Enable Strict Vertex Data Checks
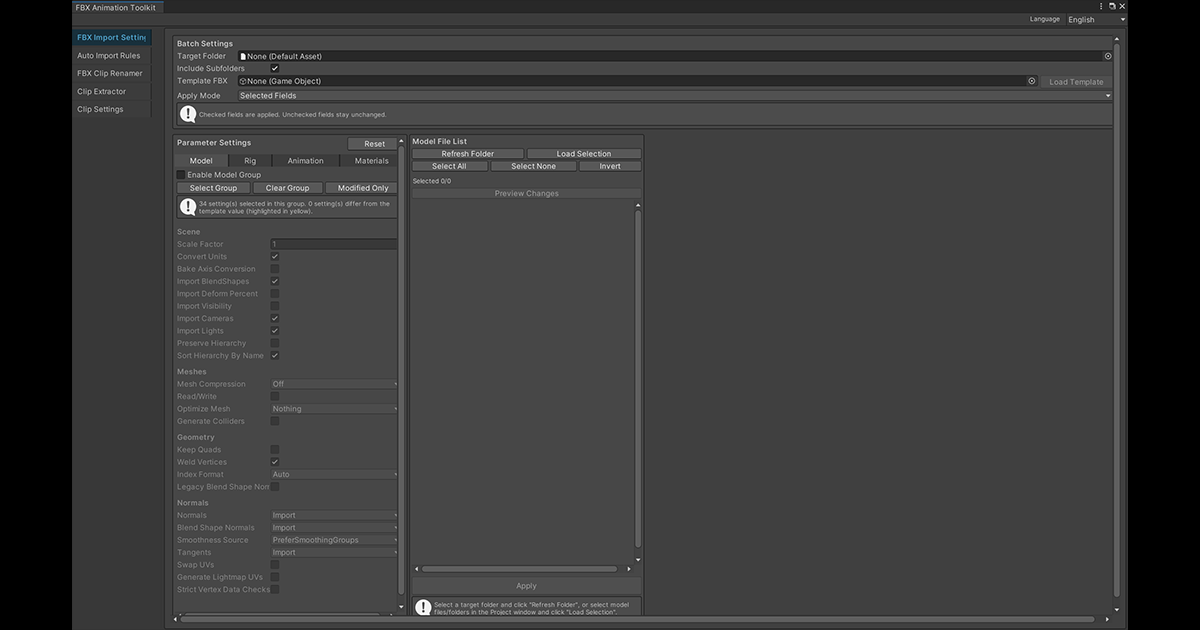Viewport: 1200px width, 630px height. (275, 590)
